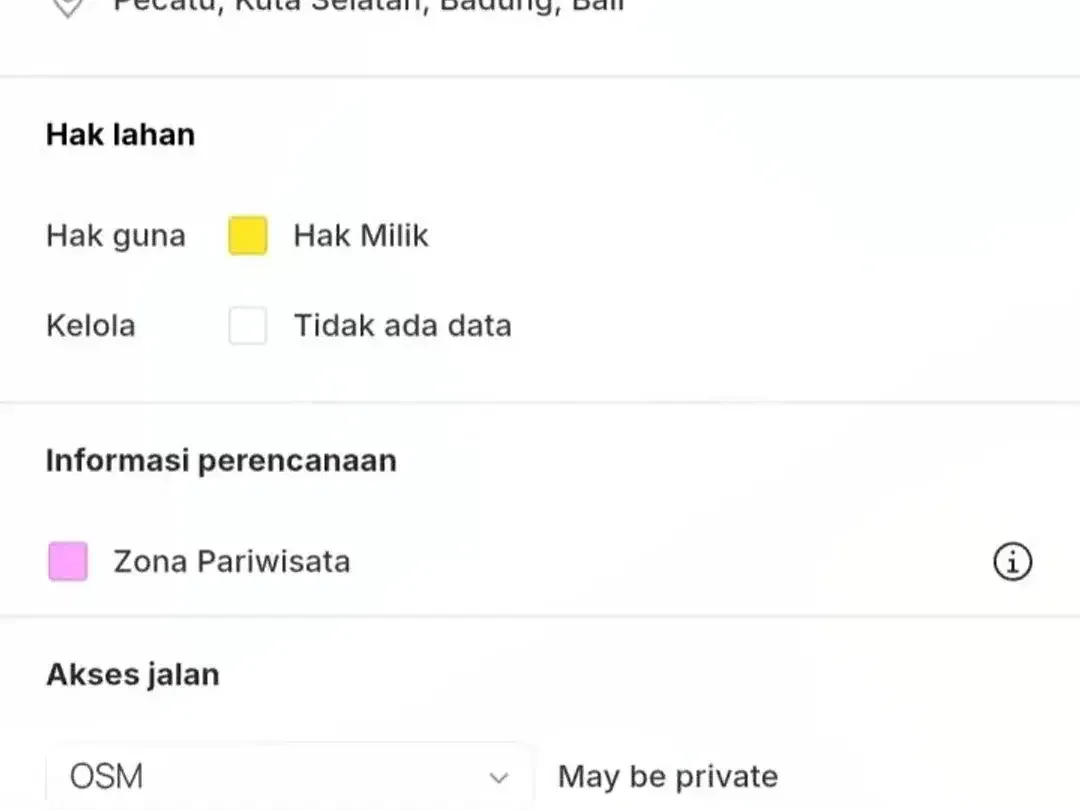Click the empty white Kelola swatch
Viewport: 1080px width, 810px height.
coord(248,326)
